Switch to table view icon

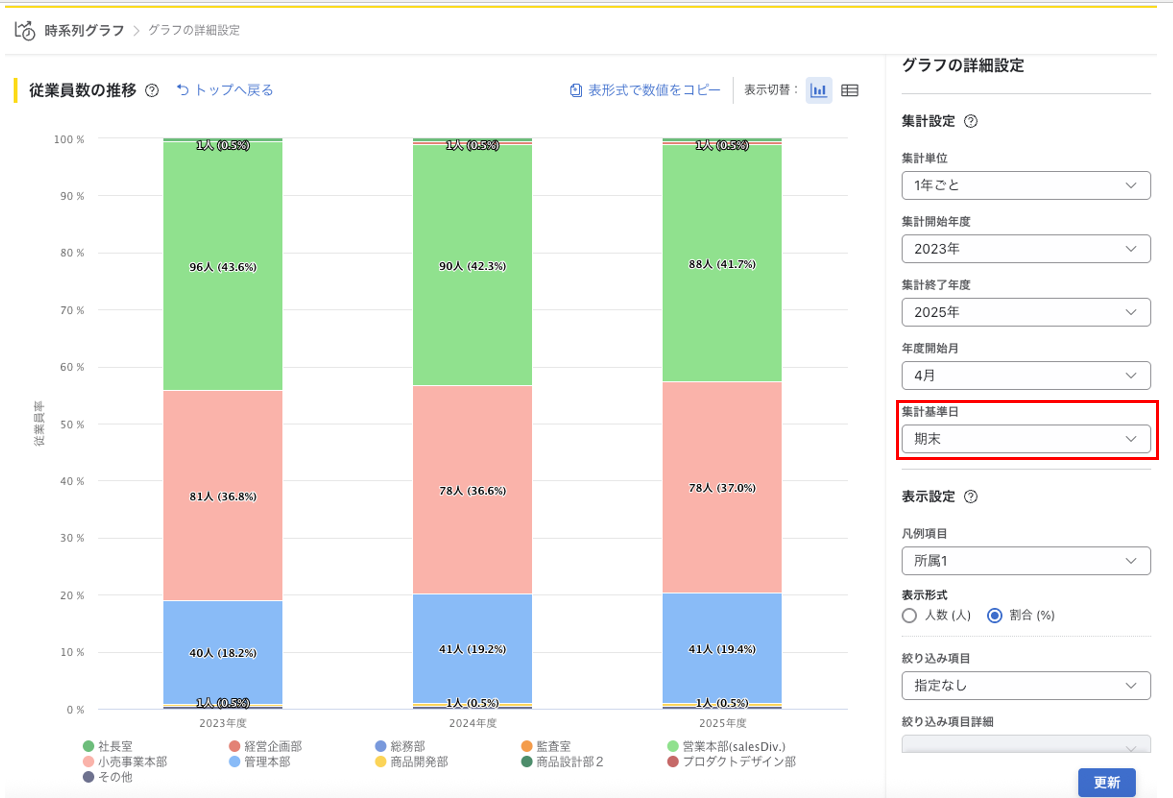(x=850, y=90)
